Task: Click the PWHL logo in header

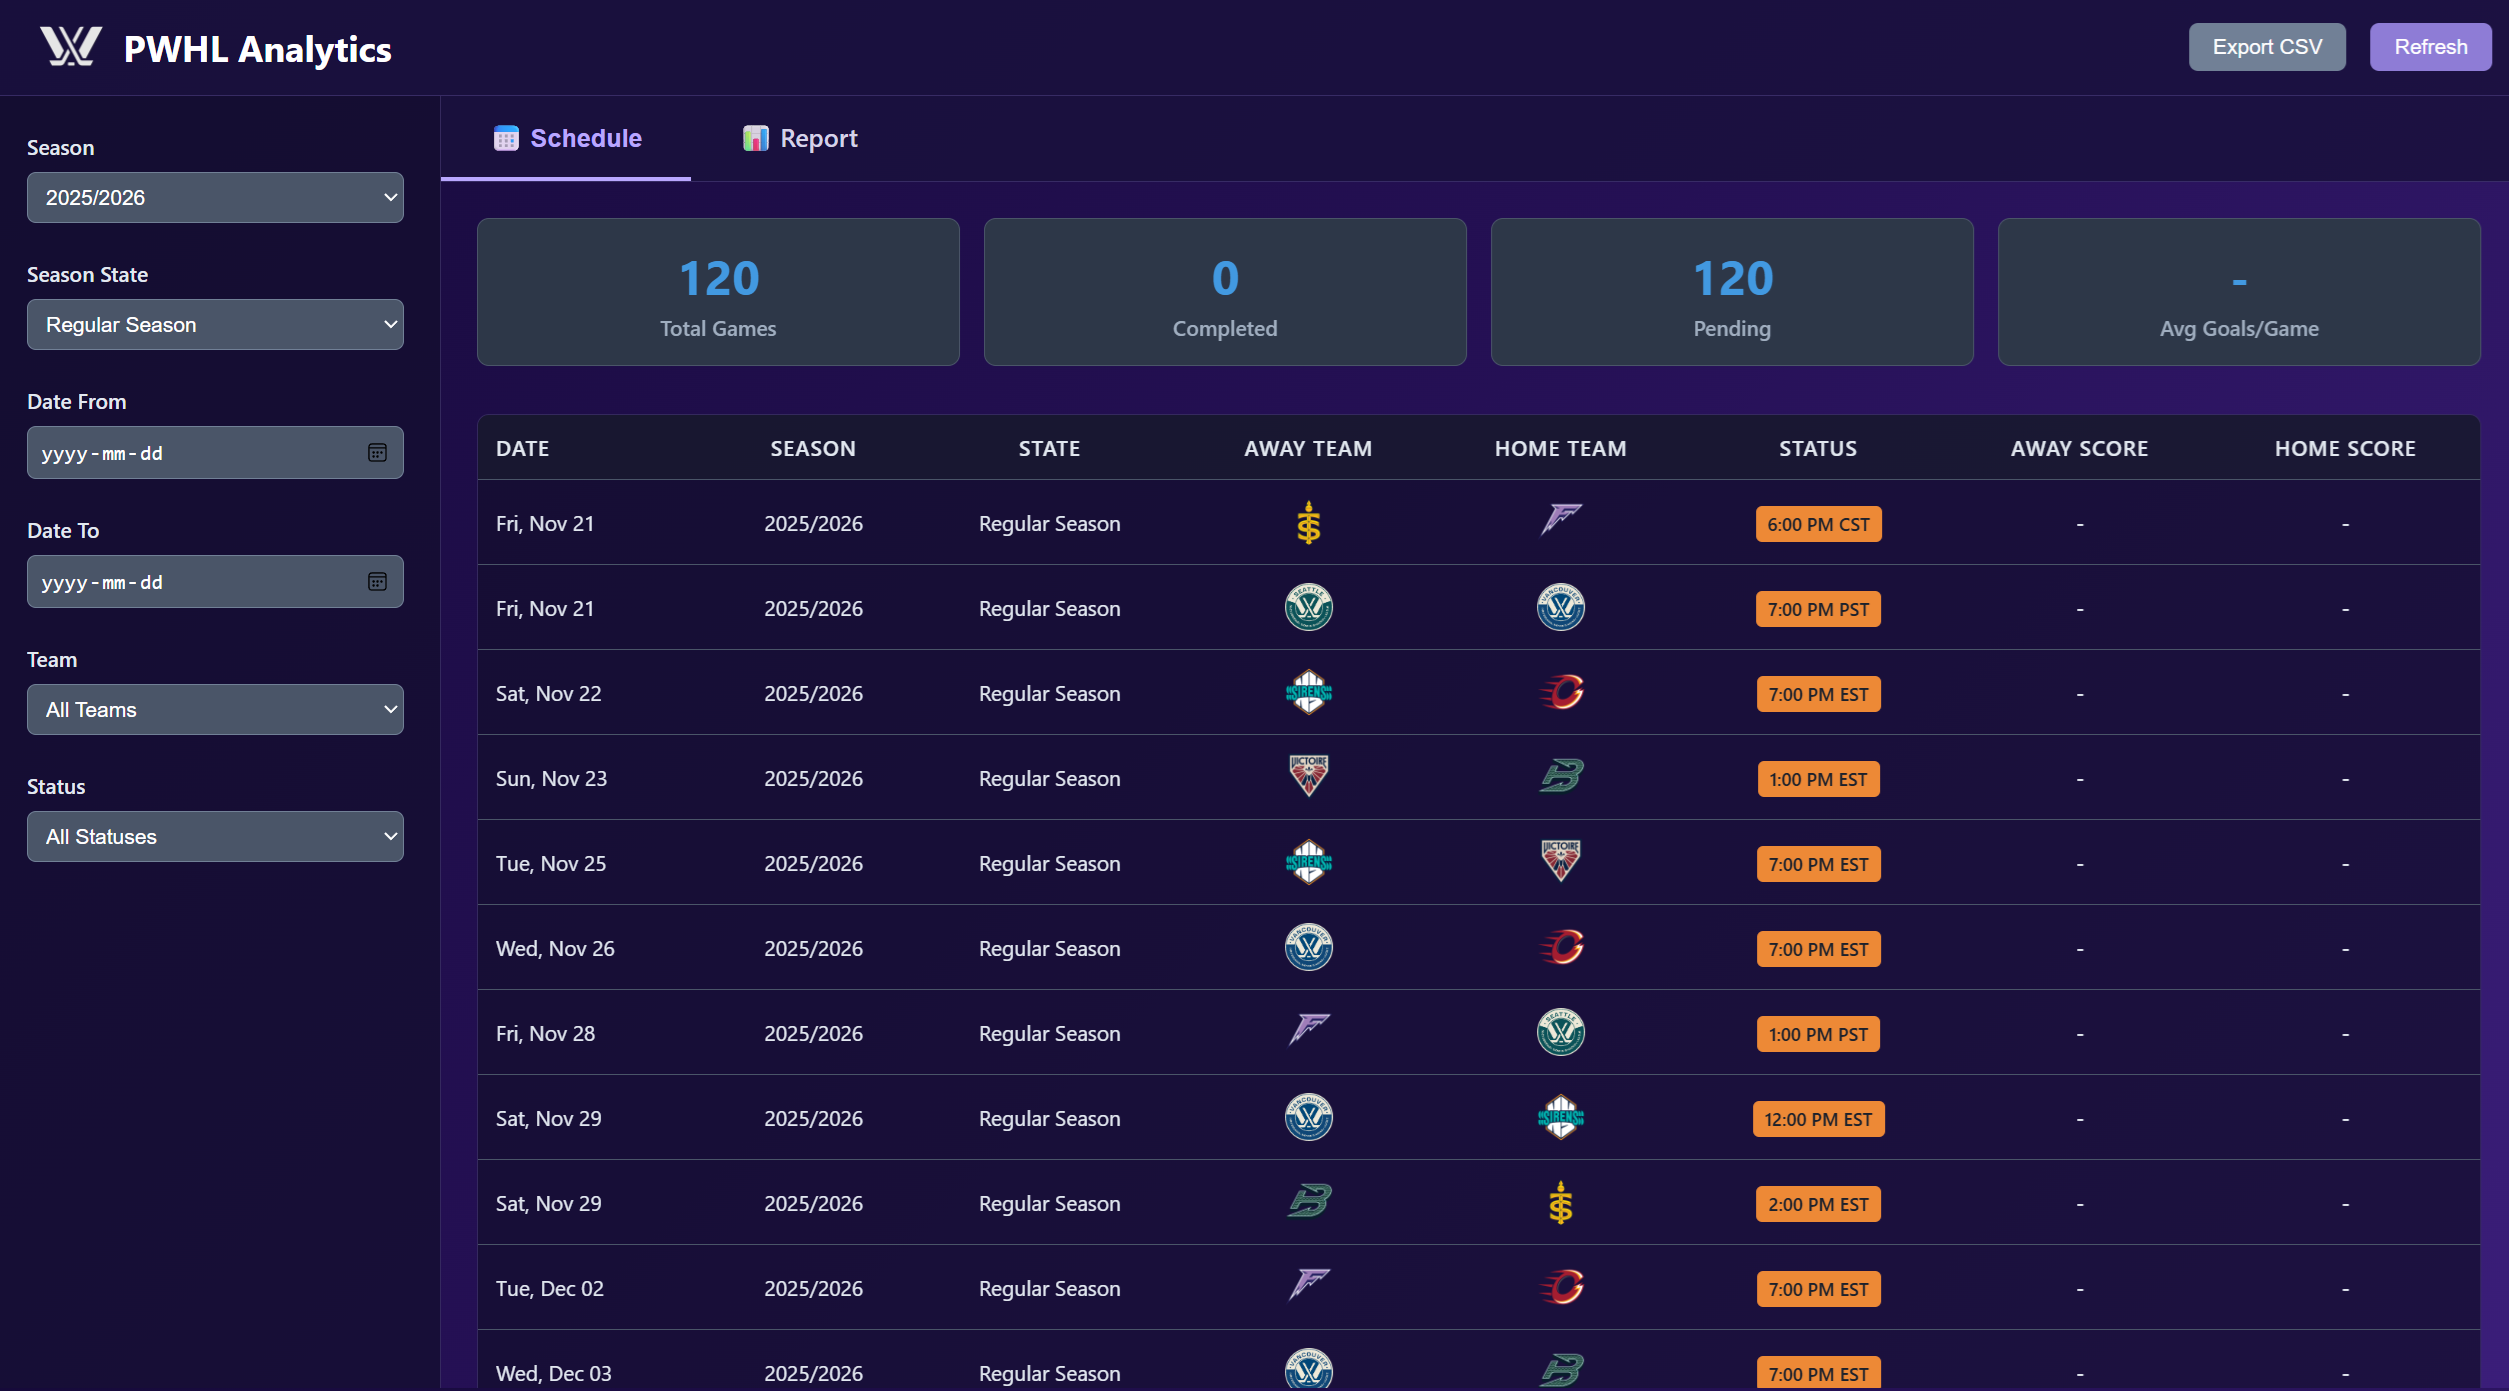Action: click(x=70, y=47)
